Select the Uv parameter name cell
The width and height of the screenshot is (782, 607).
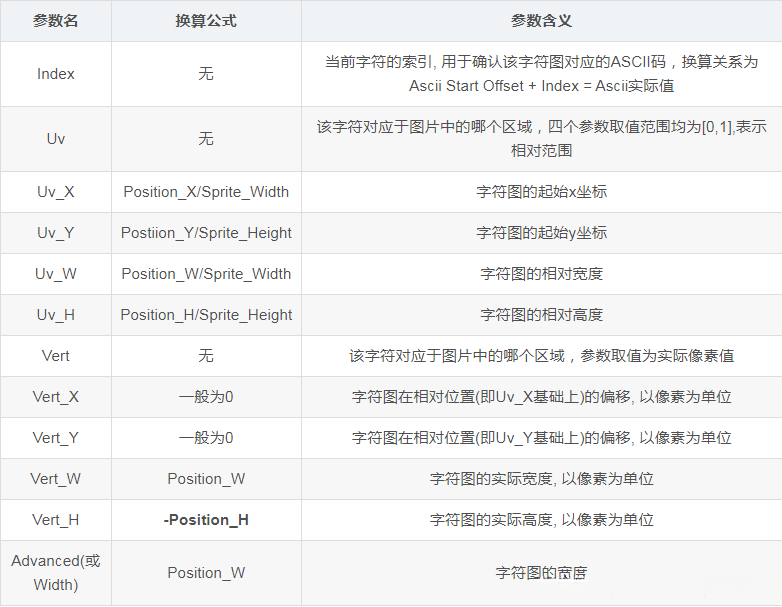click(x=55, y=139)
